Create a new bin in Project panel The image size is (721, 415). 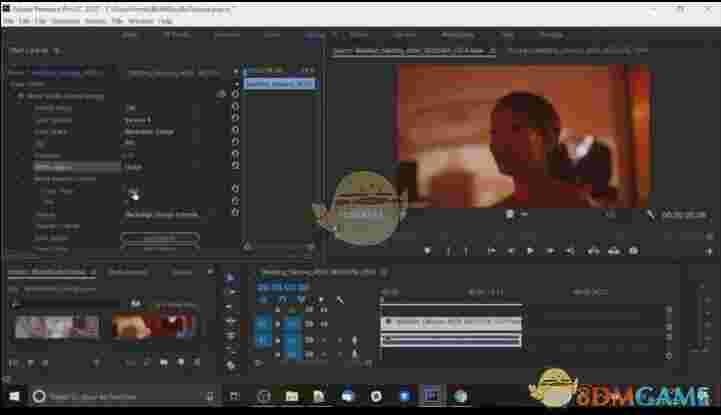(164, 363)
